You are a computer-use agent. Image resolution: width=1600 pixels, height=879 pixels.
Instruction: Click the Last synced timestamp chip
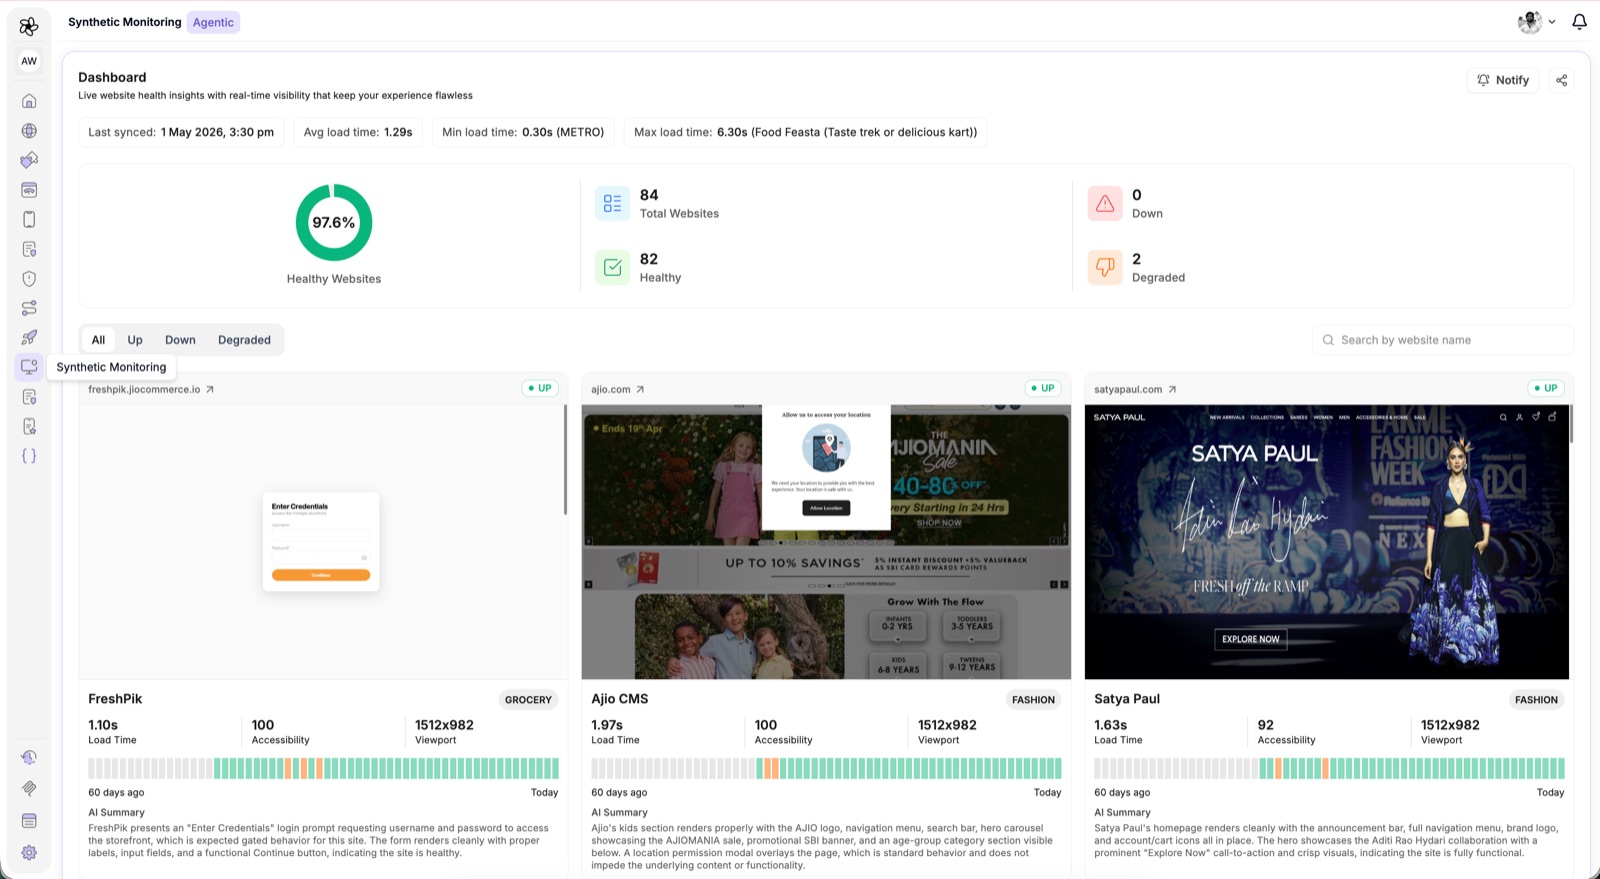[x=181, y=132]
